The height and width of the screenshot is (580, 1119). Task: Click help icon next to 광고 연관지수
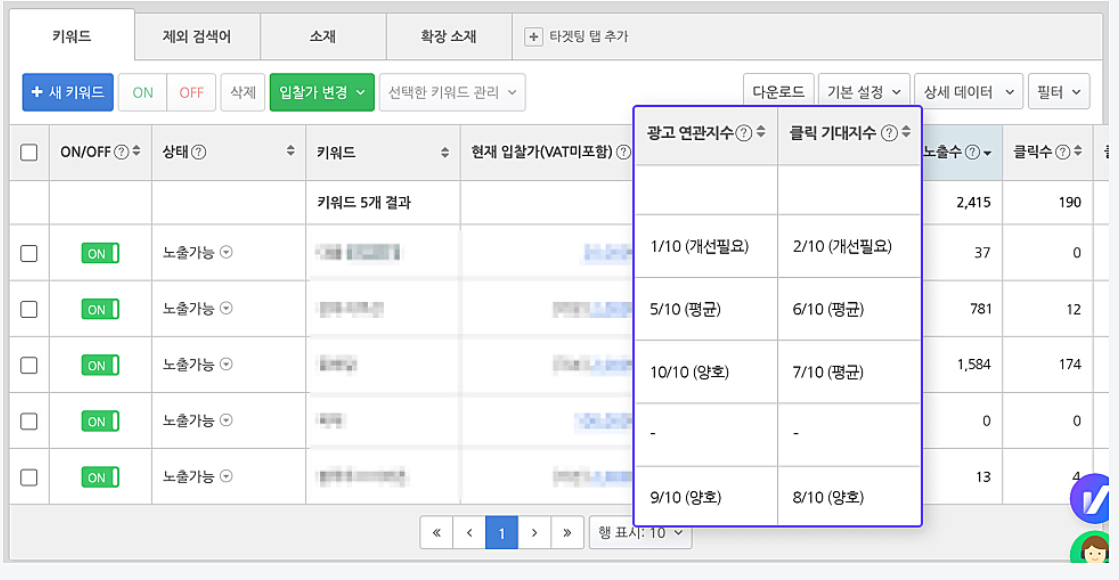[743, 132]
